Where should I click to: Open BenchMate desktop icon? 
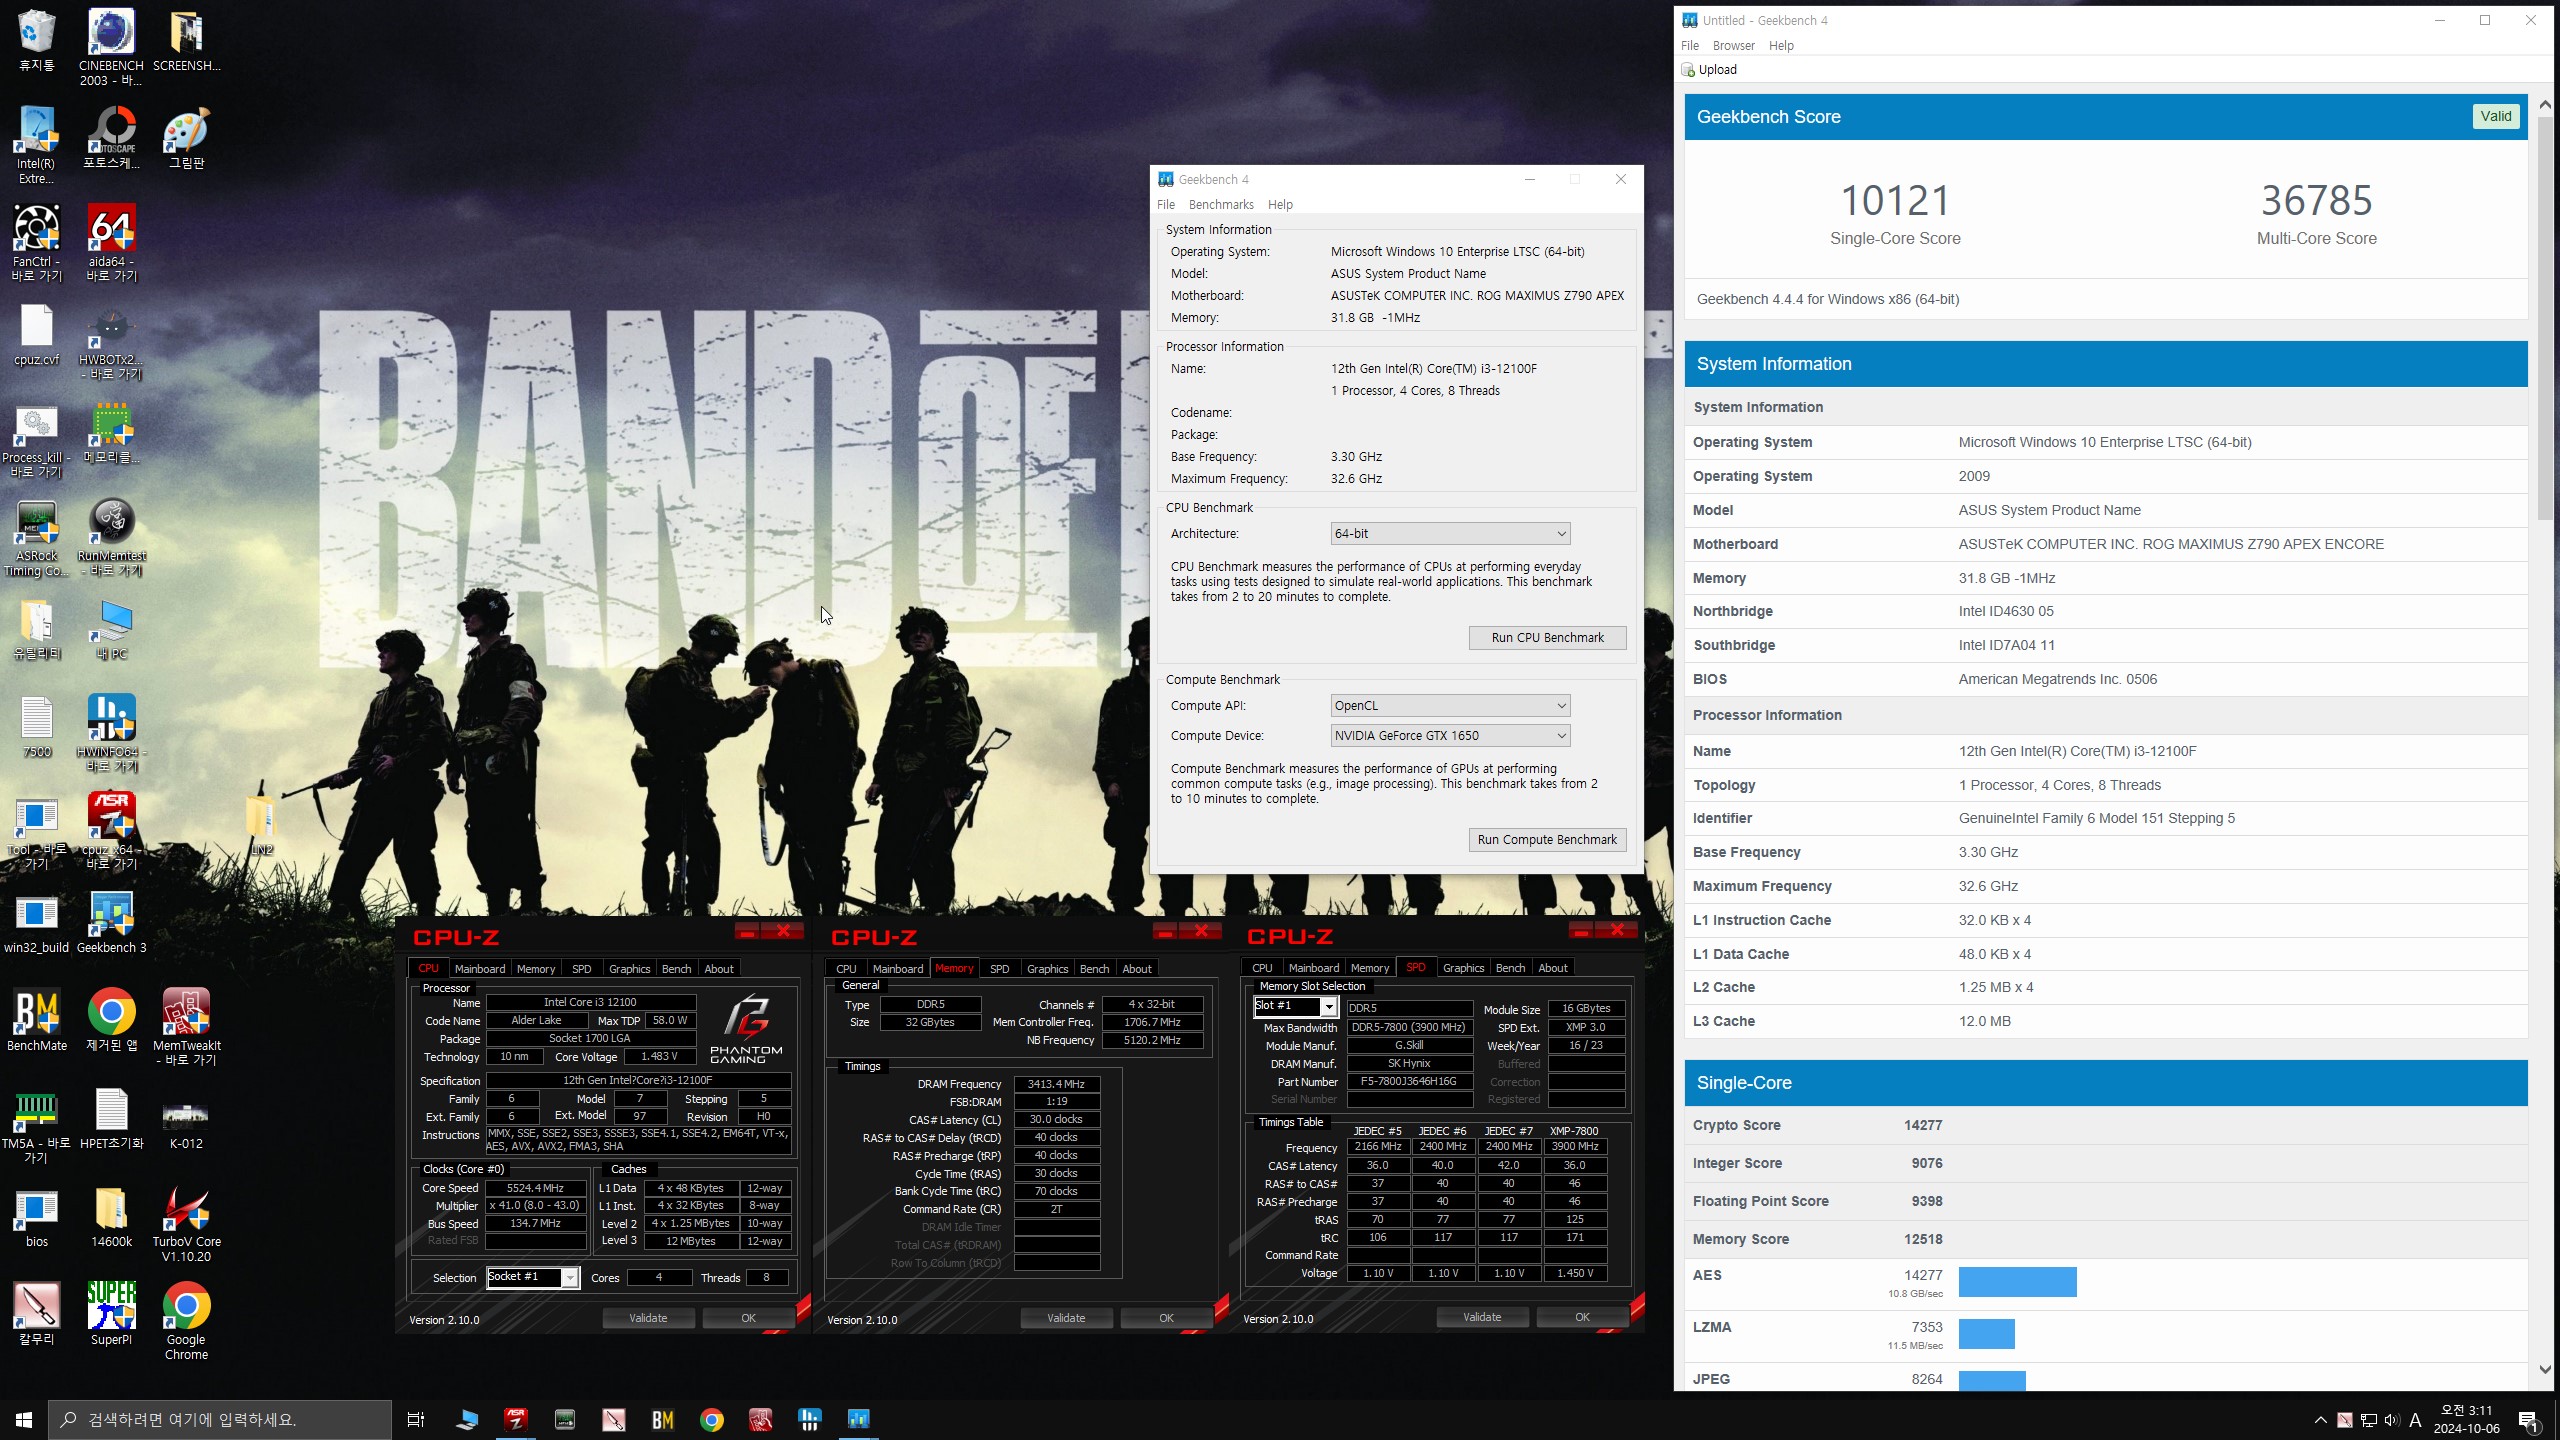[37, 1020]
